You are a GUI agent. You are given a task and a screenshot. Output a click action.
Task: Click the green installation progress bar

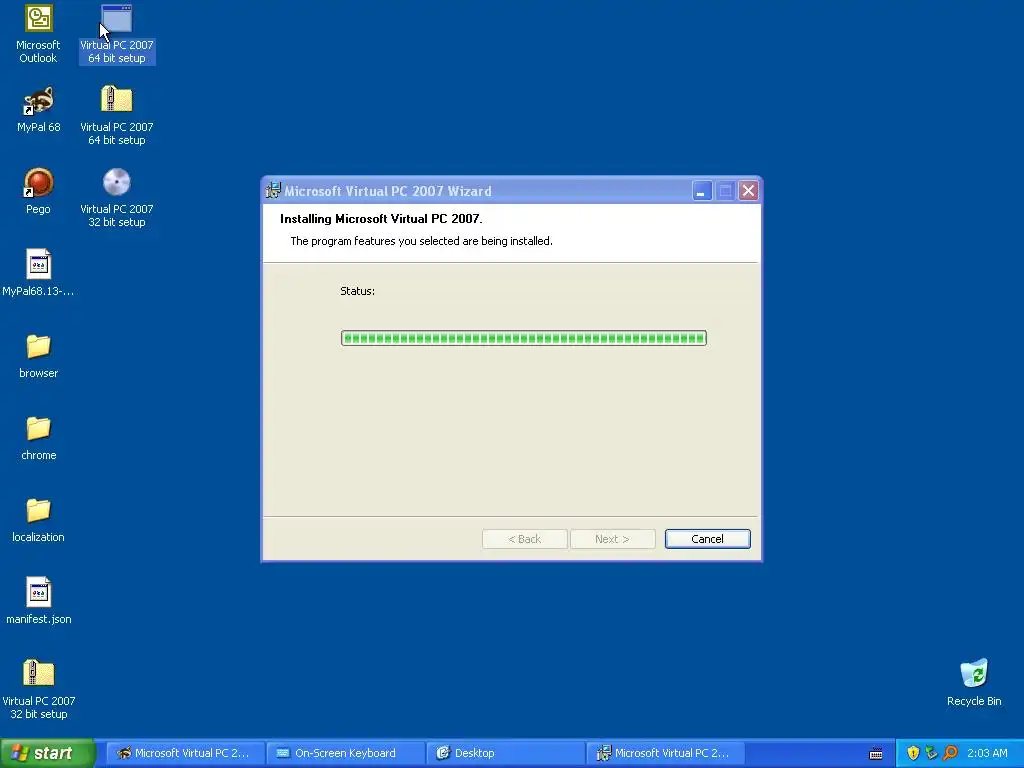click(524, 338)
